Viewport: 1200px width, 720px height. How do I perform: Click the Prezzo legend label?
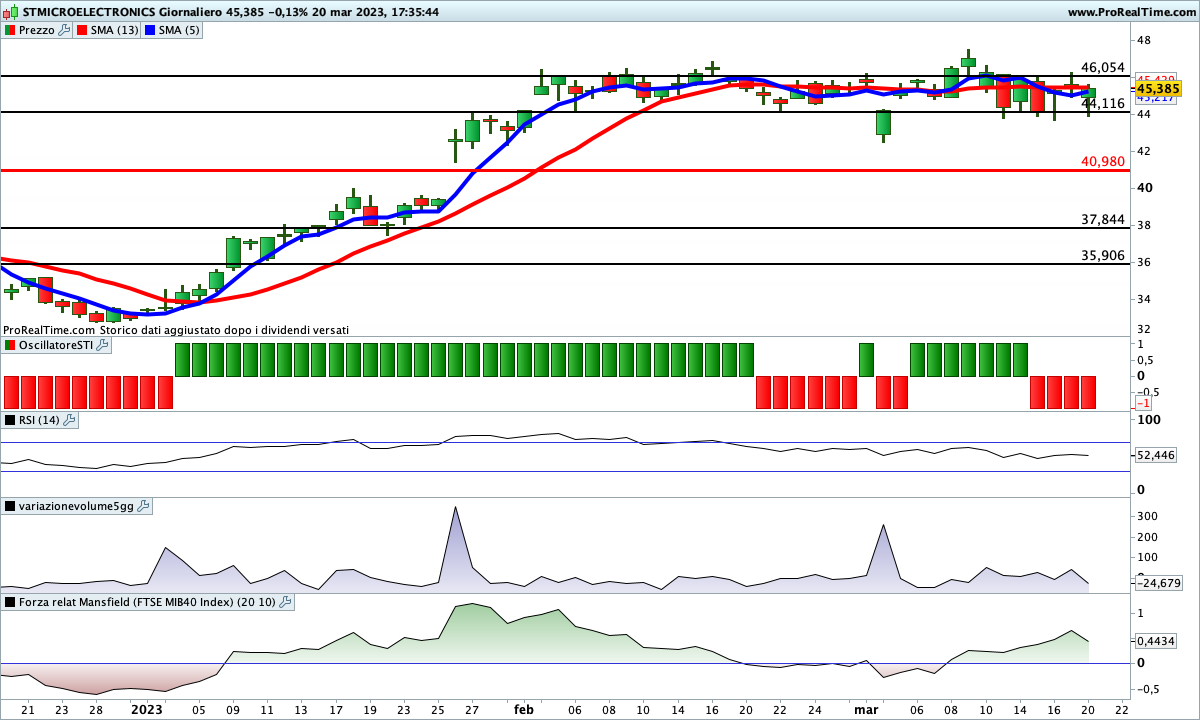click(37, 30)
